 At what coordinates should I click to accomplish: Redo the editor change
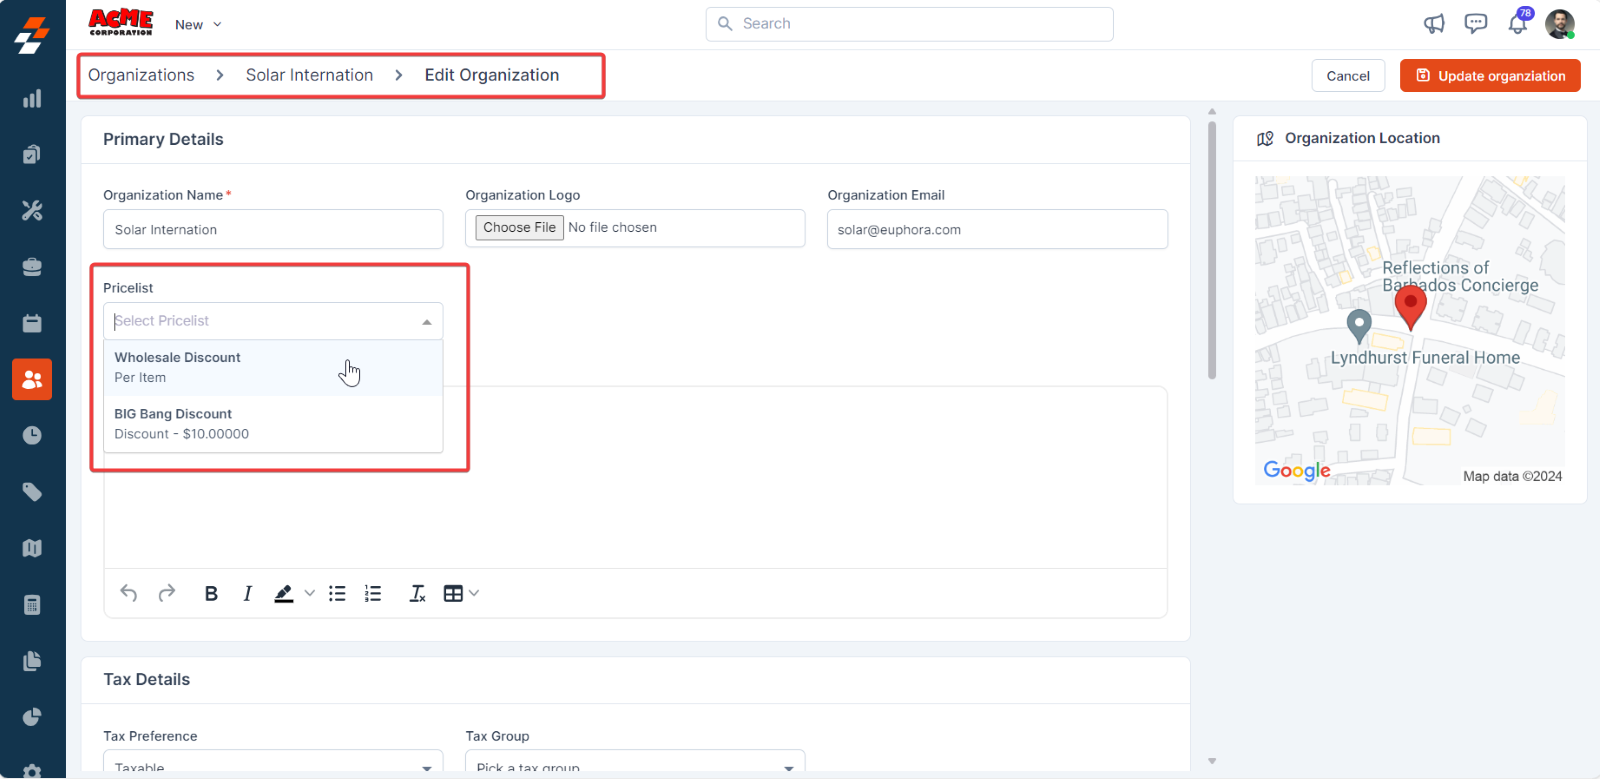[167, 593]
